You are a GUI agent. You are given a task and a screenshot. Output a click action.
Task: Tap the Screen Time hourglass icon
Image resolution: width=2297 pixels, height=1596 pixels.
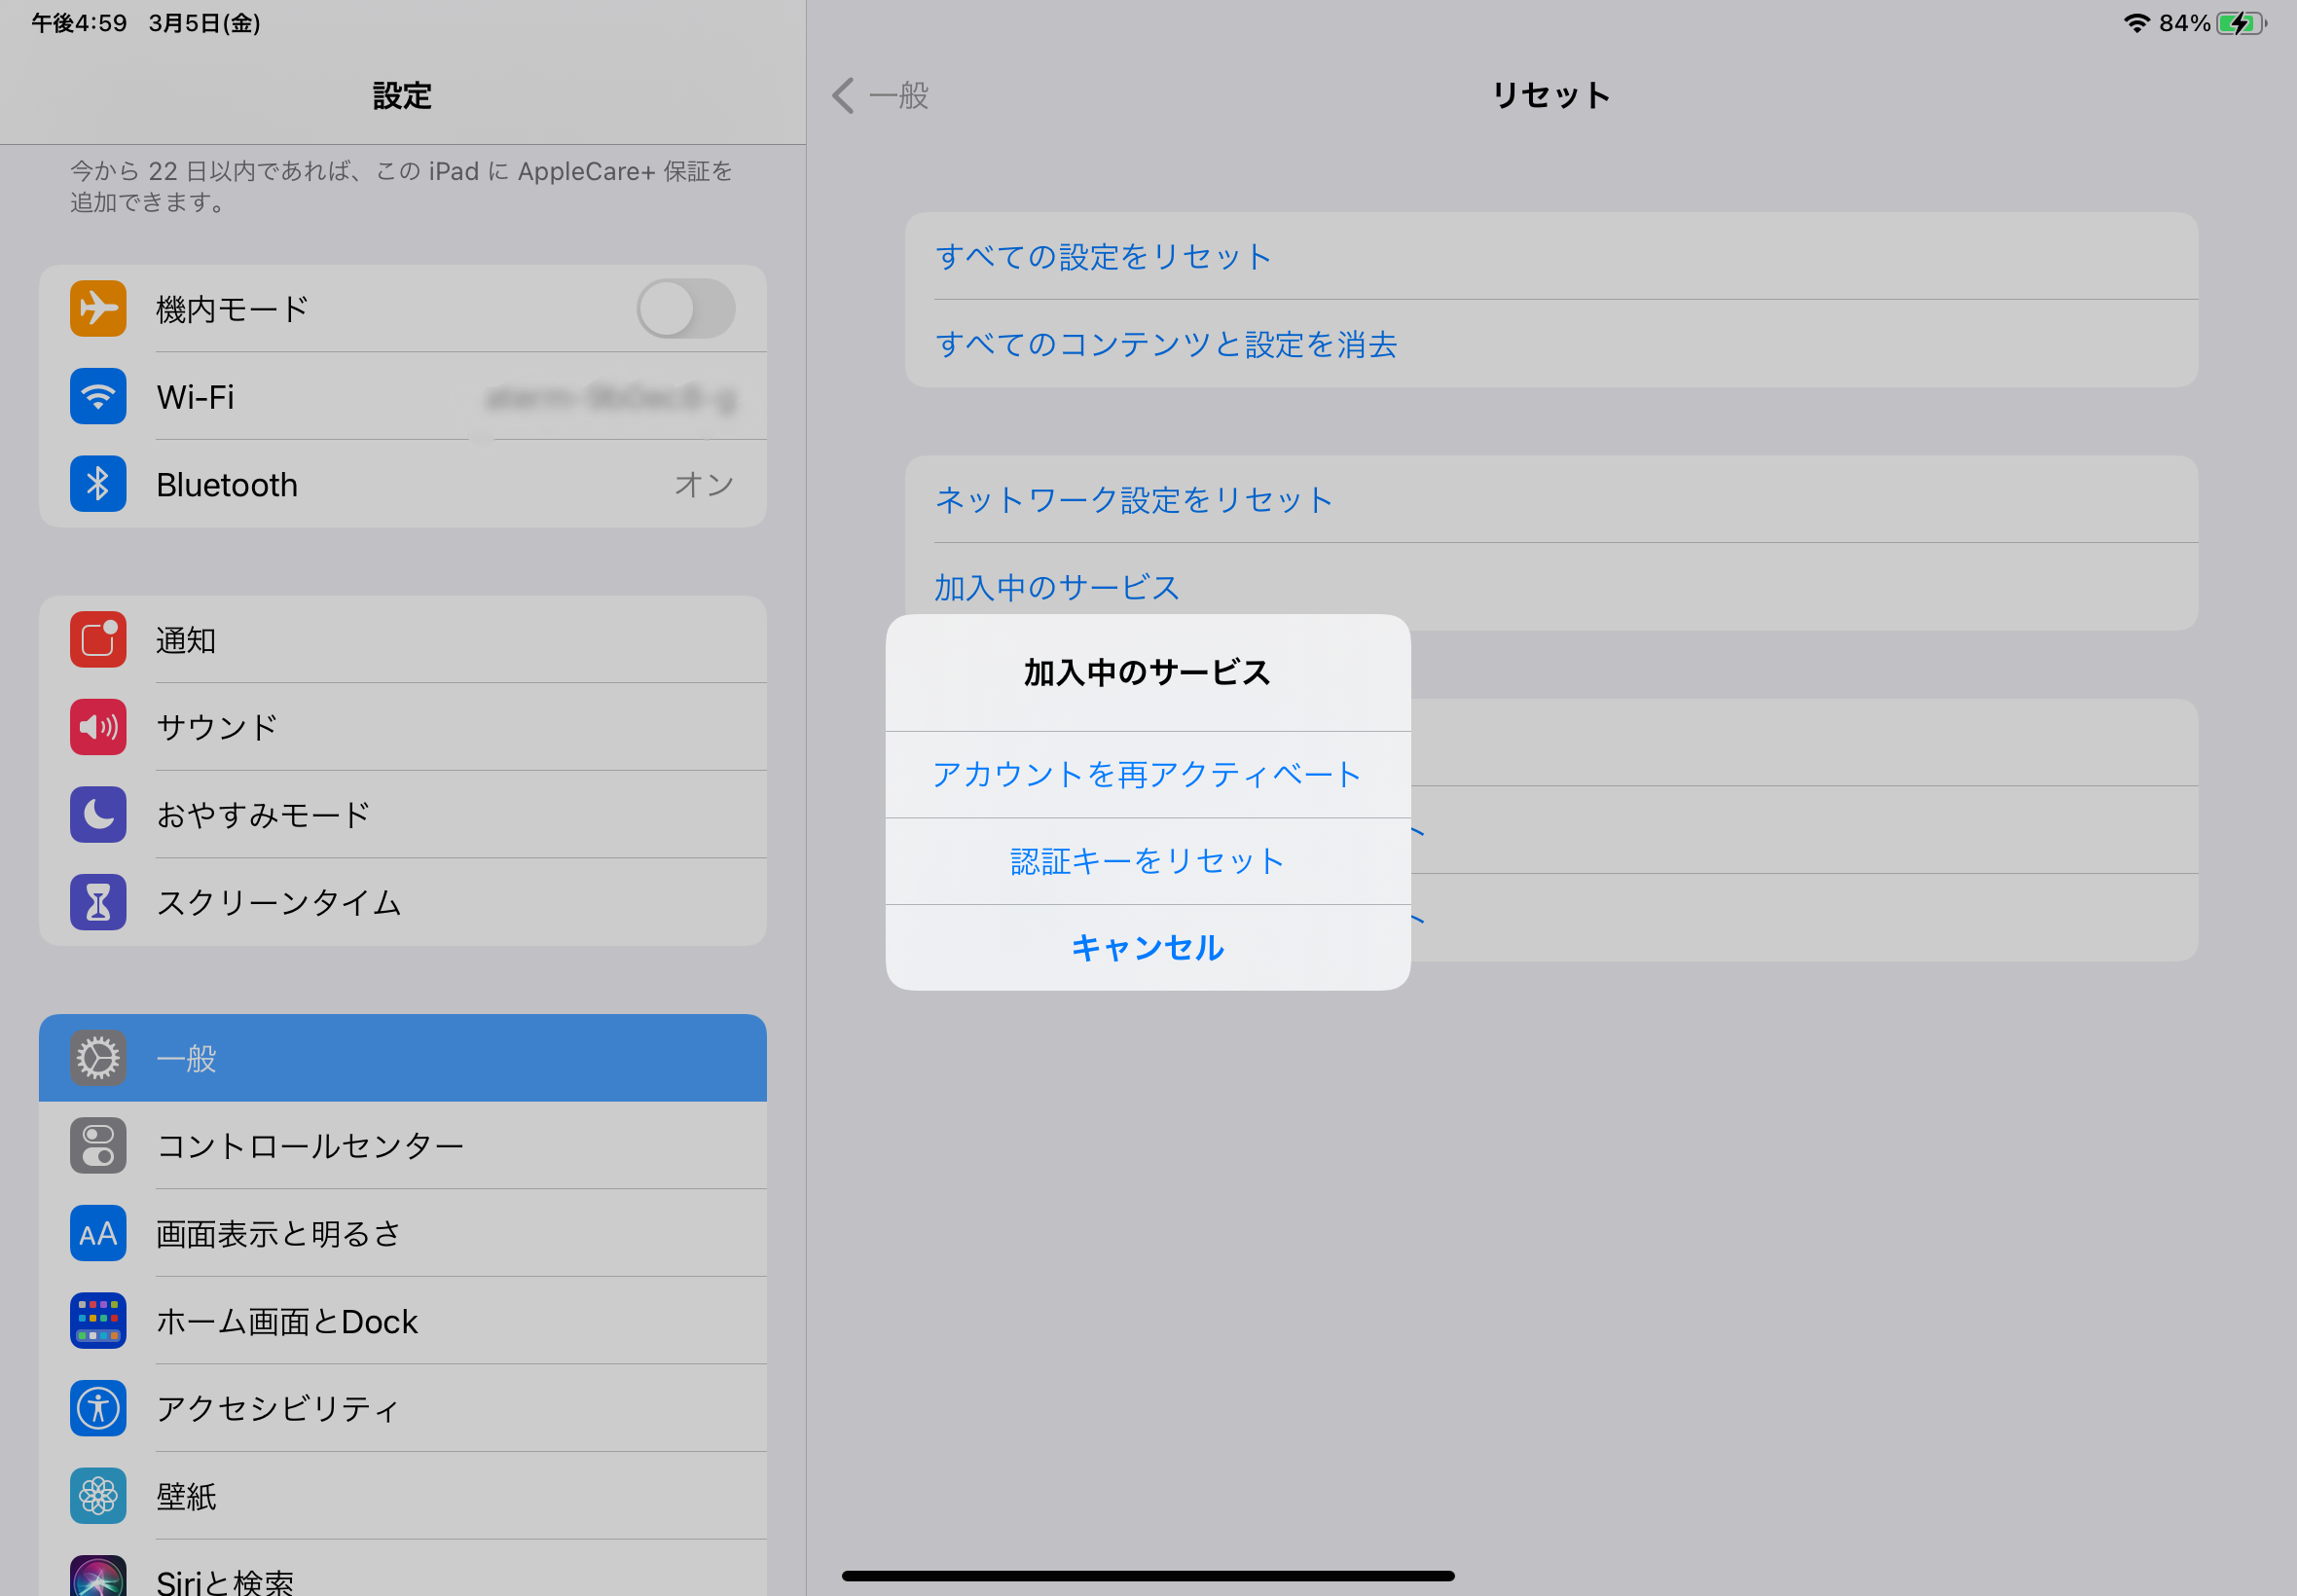[98, 902]
